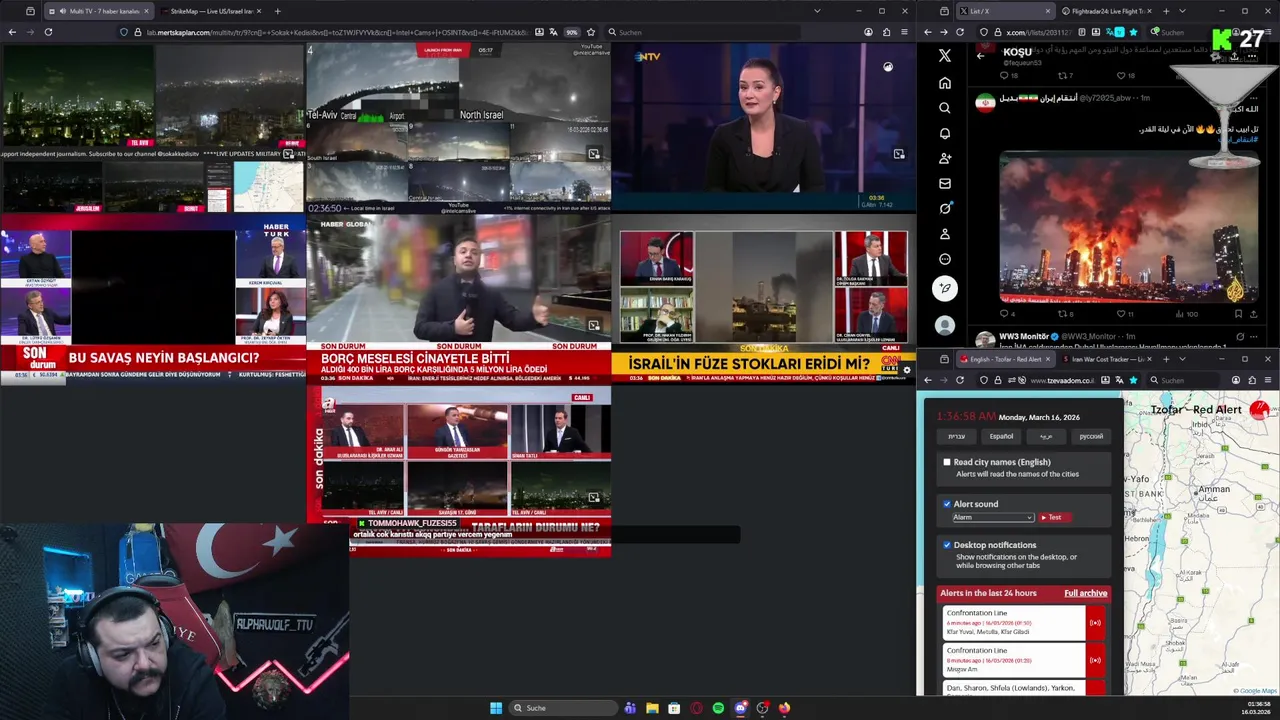Open tab list dropdown in Multi TV window
The height and width of the screenshot is (720, 1280).
tap(817, 11)
